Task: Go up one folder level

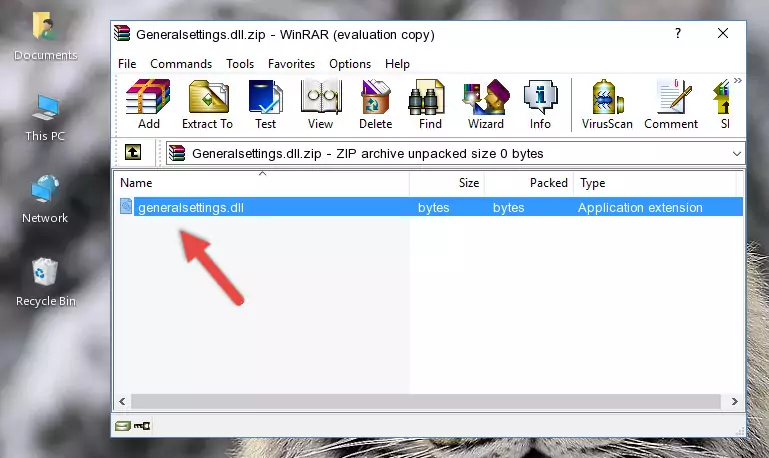Action: pyautogui.click(x=133, y=153)
